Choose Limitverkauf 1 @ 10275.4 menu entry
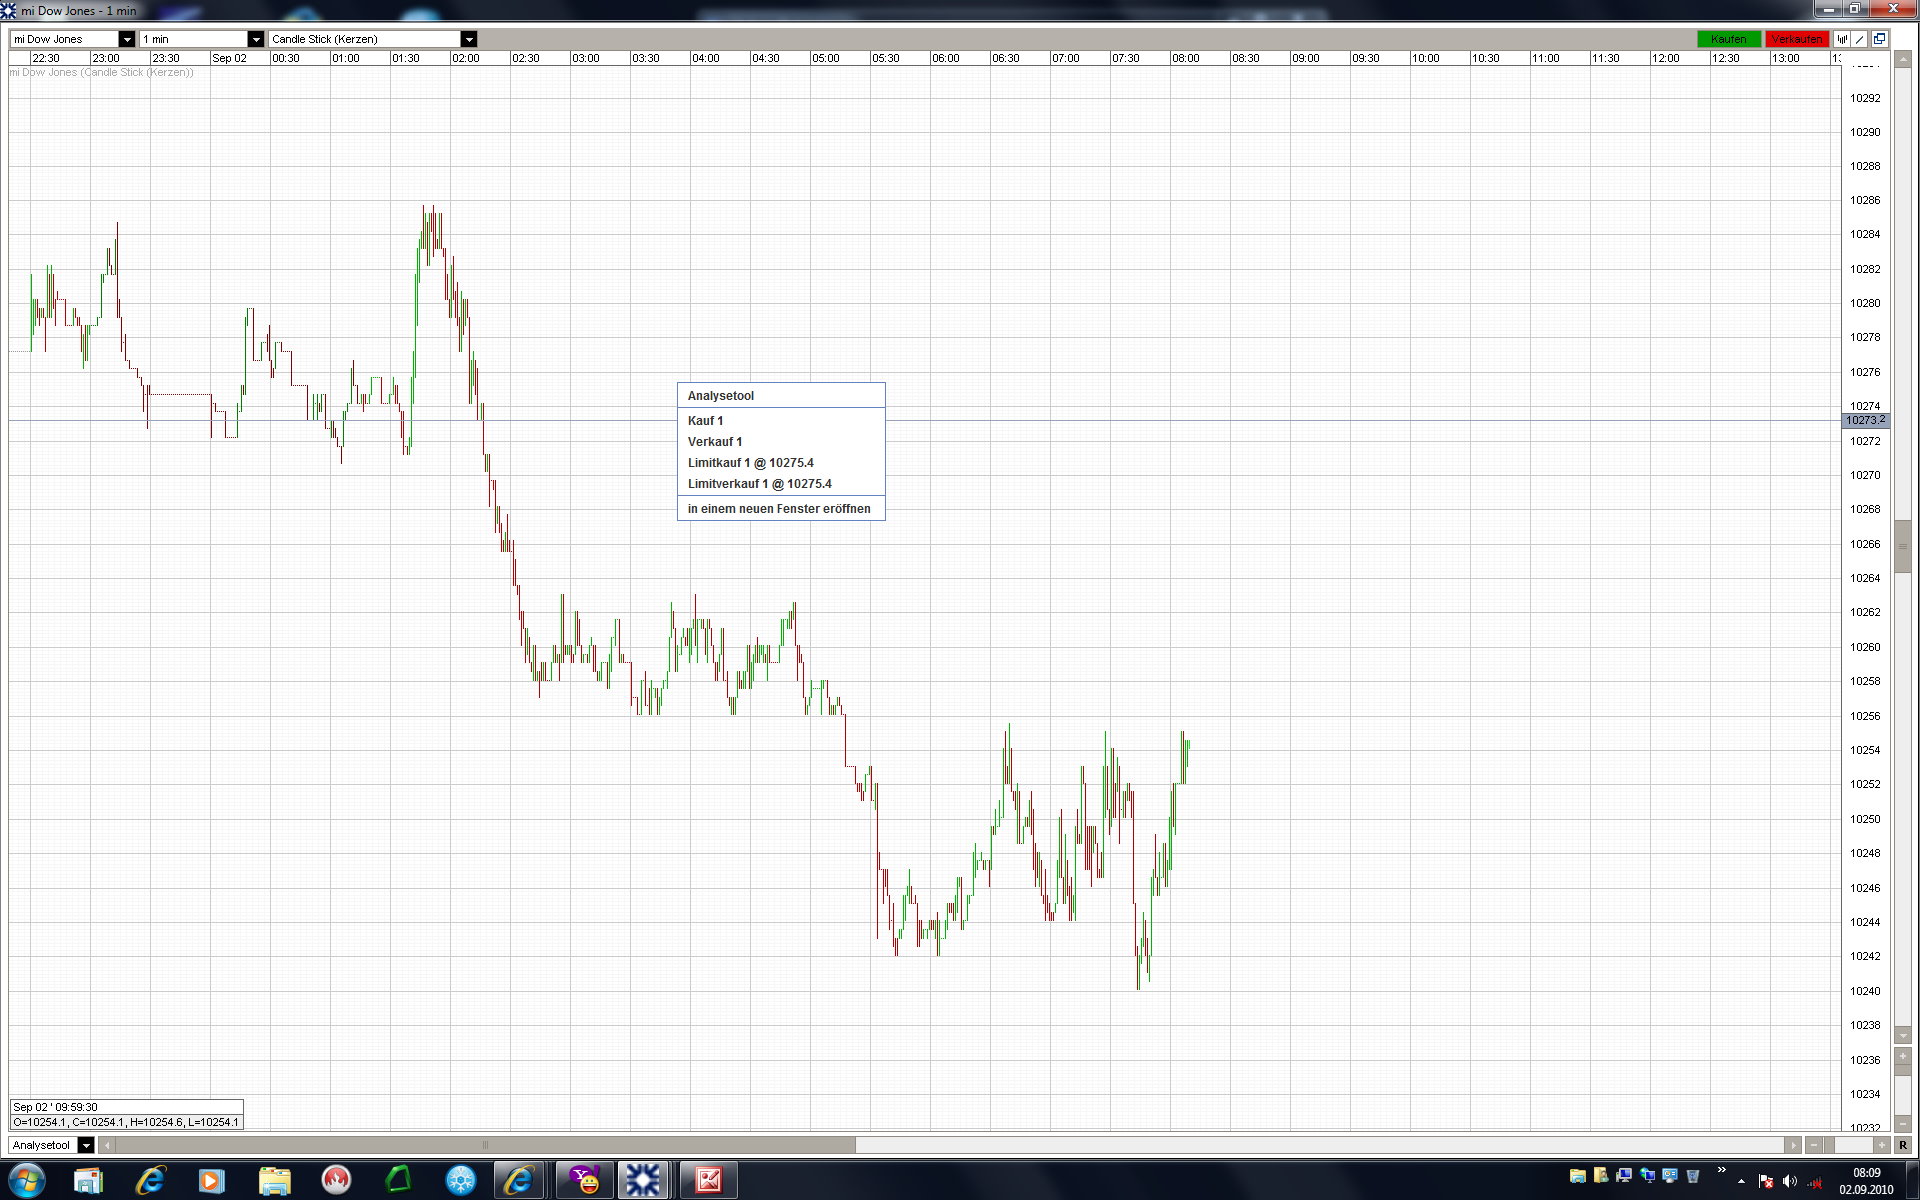Viewport: 1920px width, 1200px height. pyautogui.click(x=759, y=484)
